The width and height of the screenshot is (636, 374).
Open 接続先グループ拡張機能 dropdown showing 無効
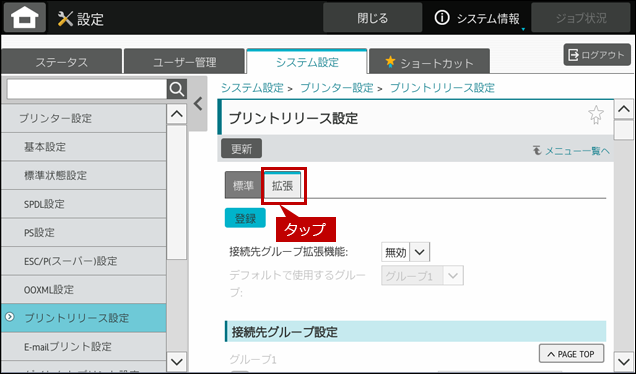[x=405, y=252]
